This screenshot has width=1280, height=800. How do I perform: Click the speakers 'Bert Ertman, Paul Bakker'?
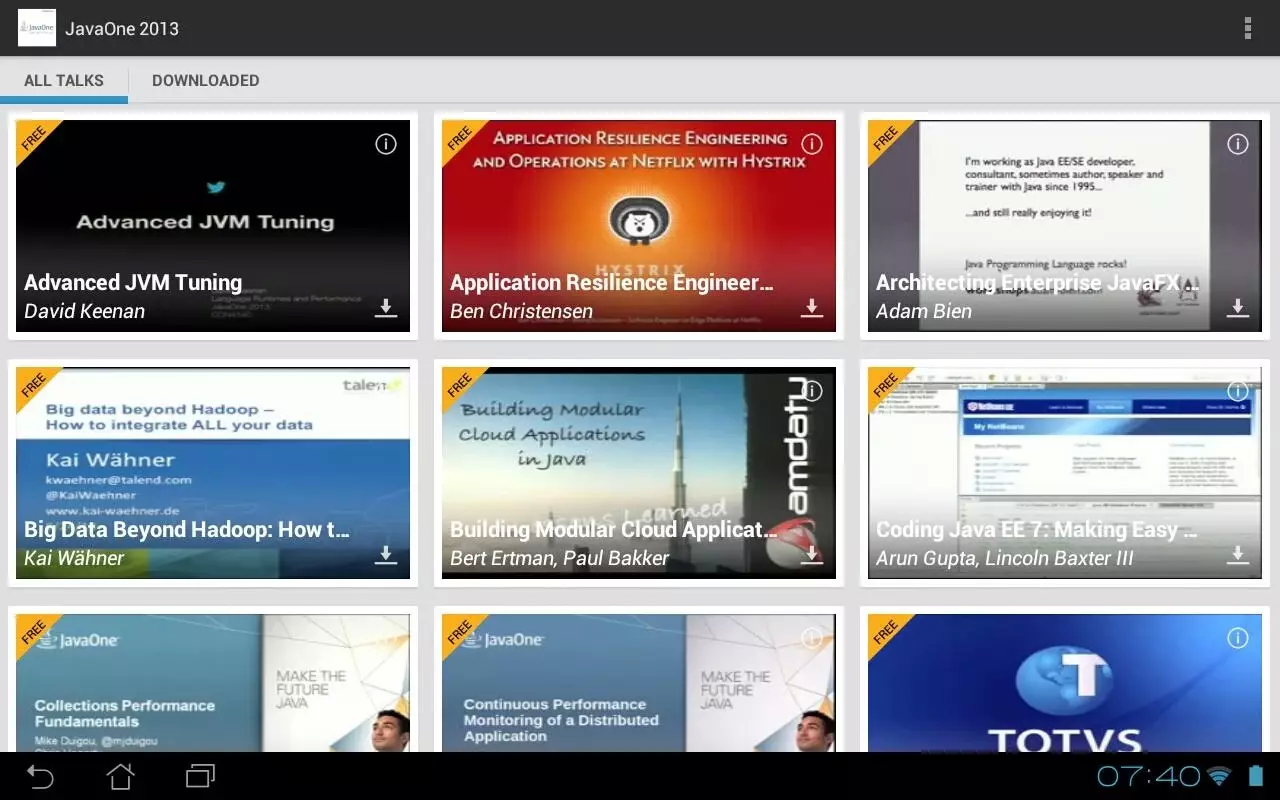(x=559, y=558)
